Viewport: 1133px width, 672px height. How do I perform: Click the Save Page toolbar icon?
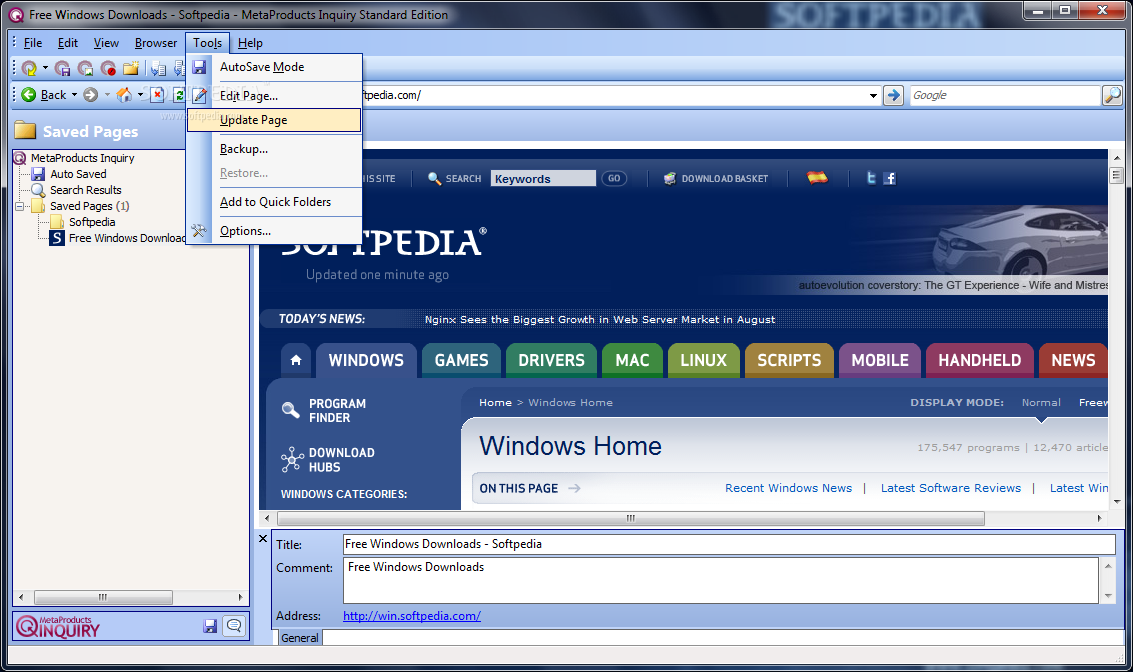pyautogui.click(x=63, y=69)
